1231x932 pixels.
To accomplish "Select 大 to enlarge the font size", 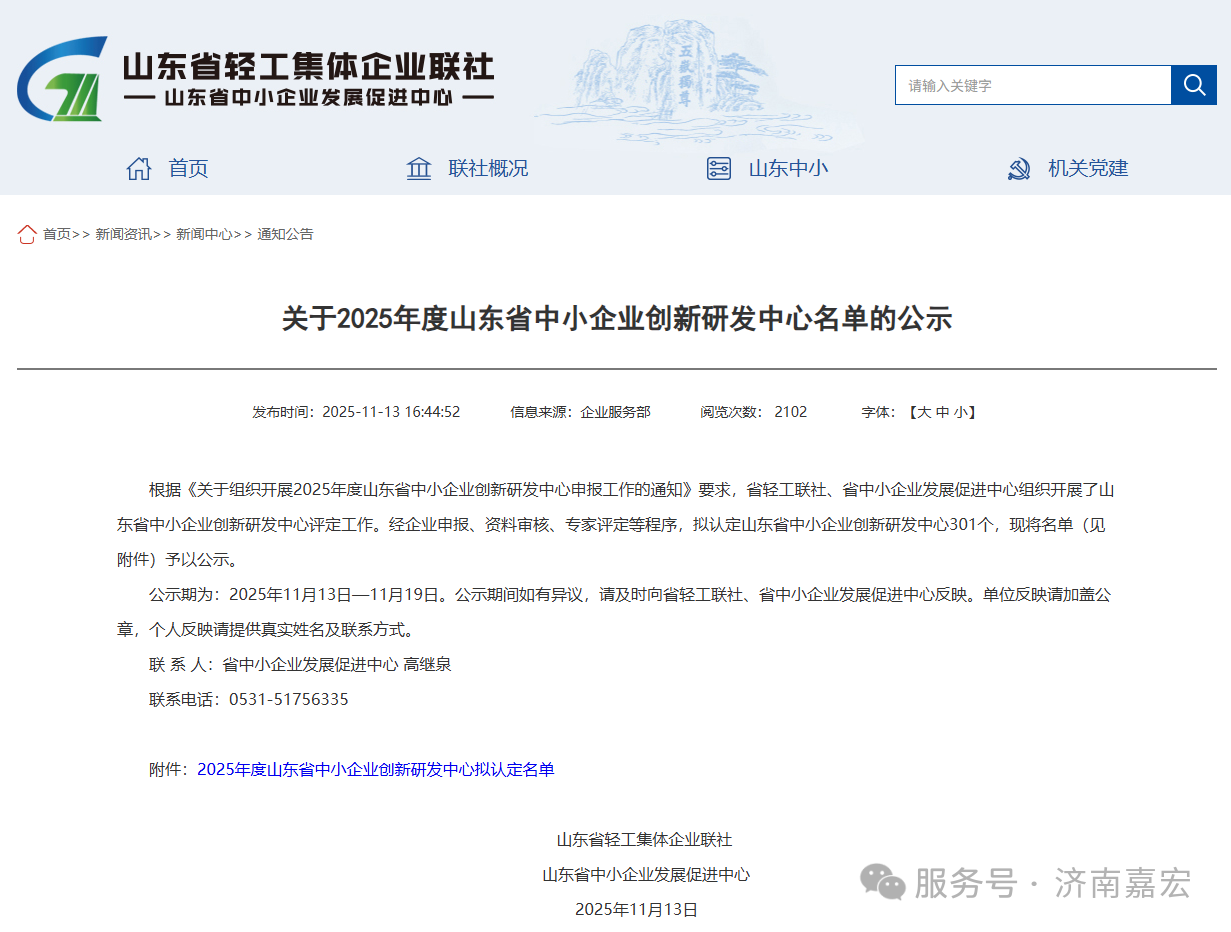I will (922, 411).
